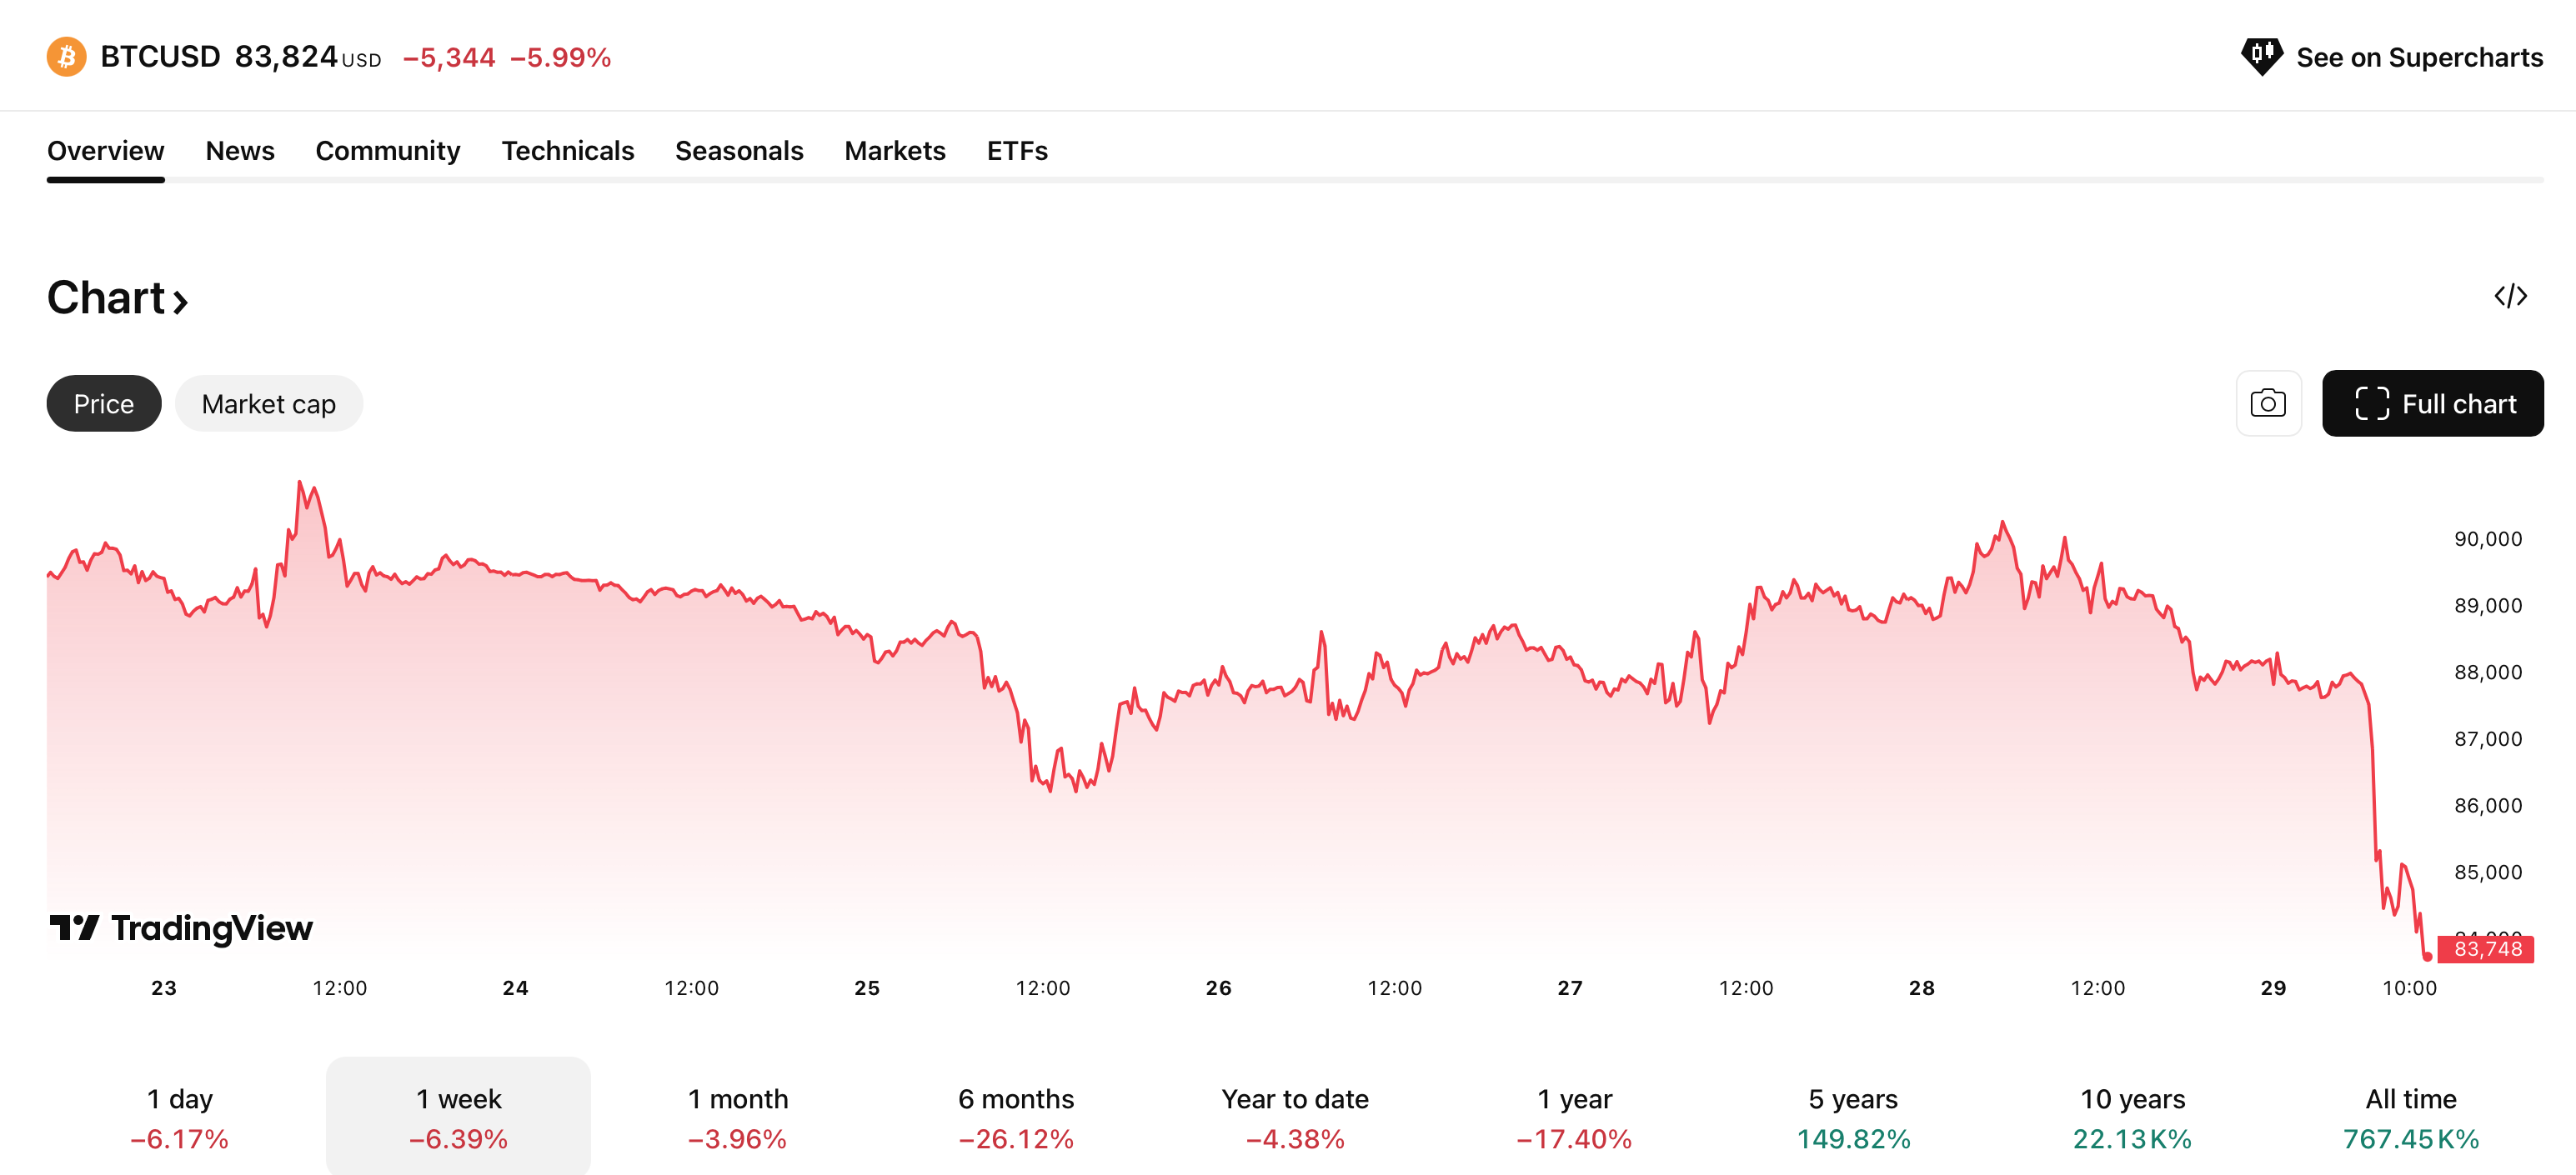Click the chart's latest price dot
This screenshot has height=1175, width=2576.
coord(2427,957)
